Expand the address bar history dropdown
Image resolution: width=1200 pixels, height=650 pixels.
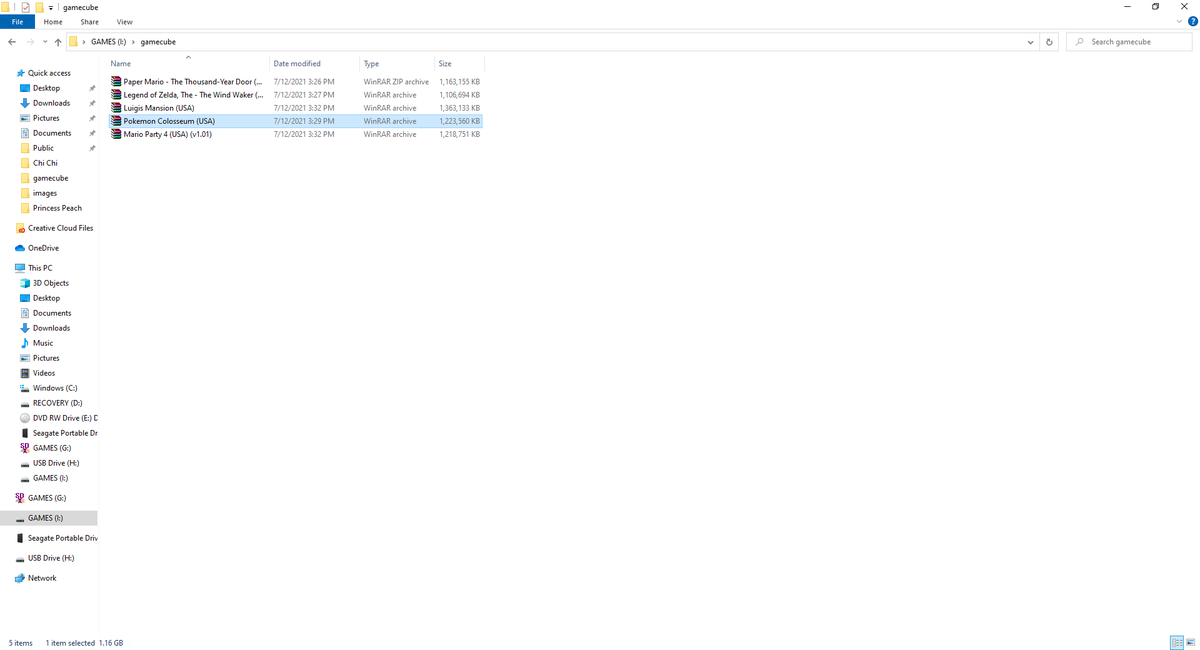point(1030,42)
